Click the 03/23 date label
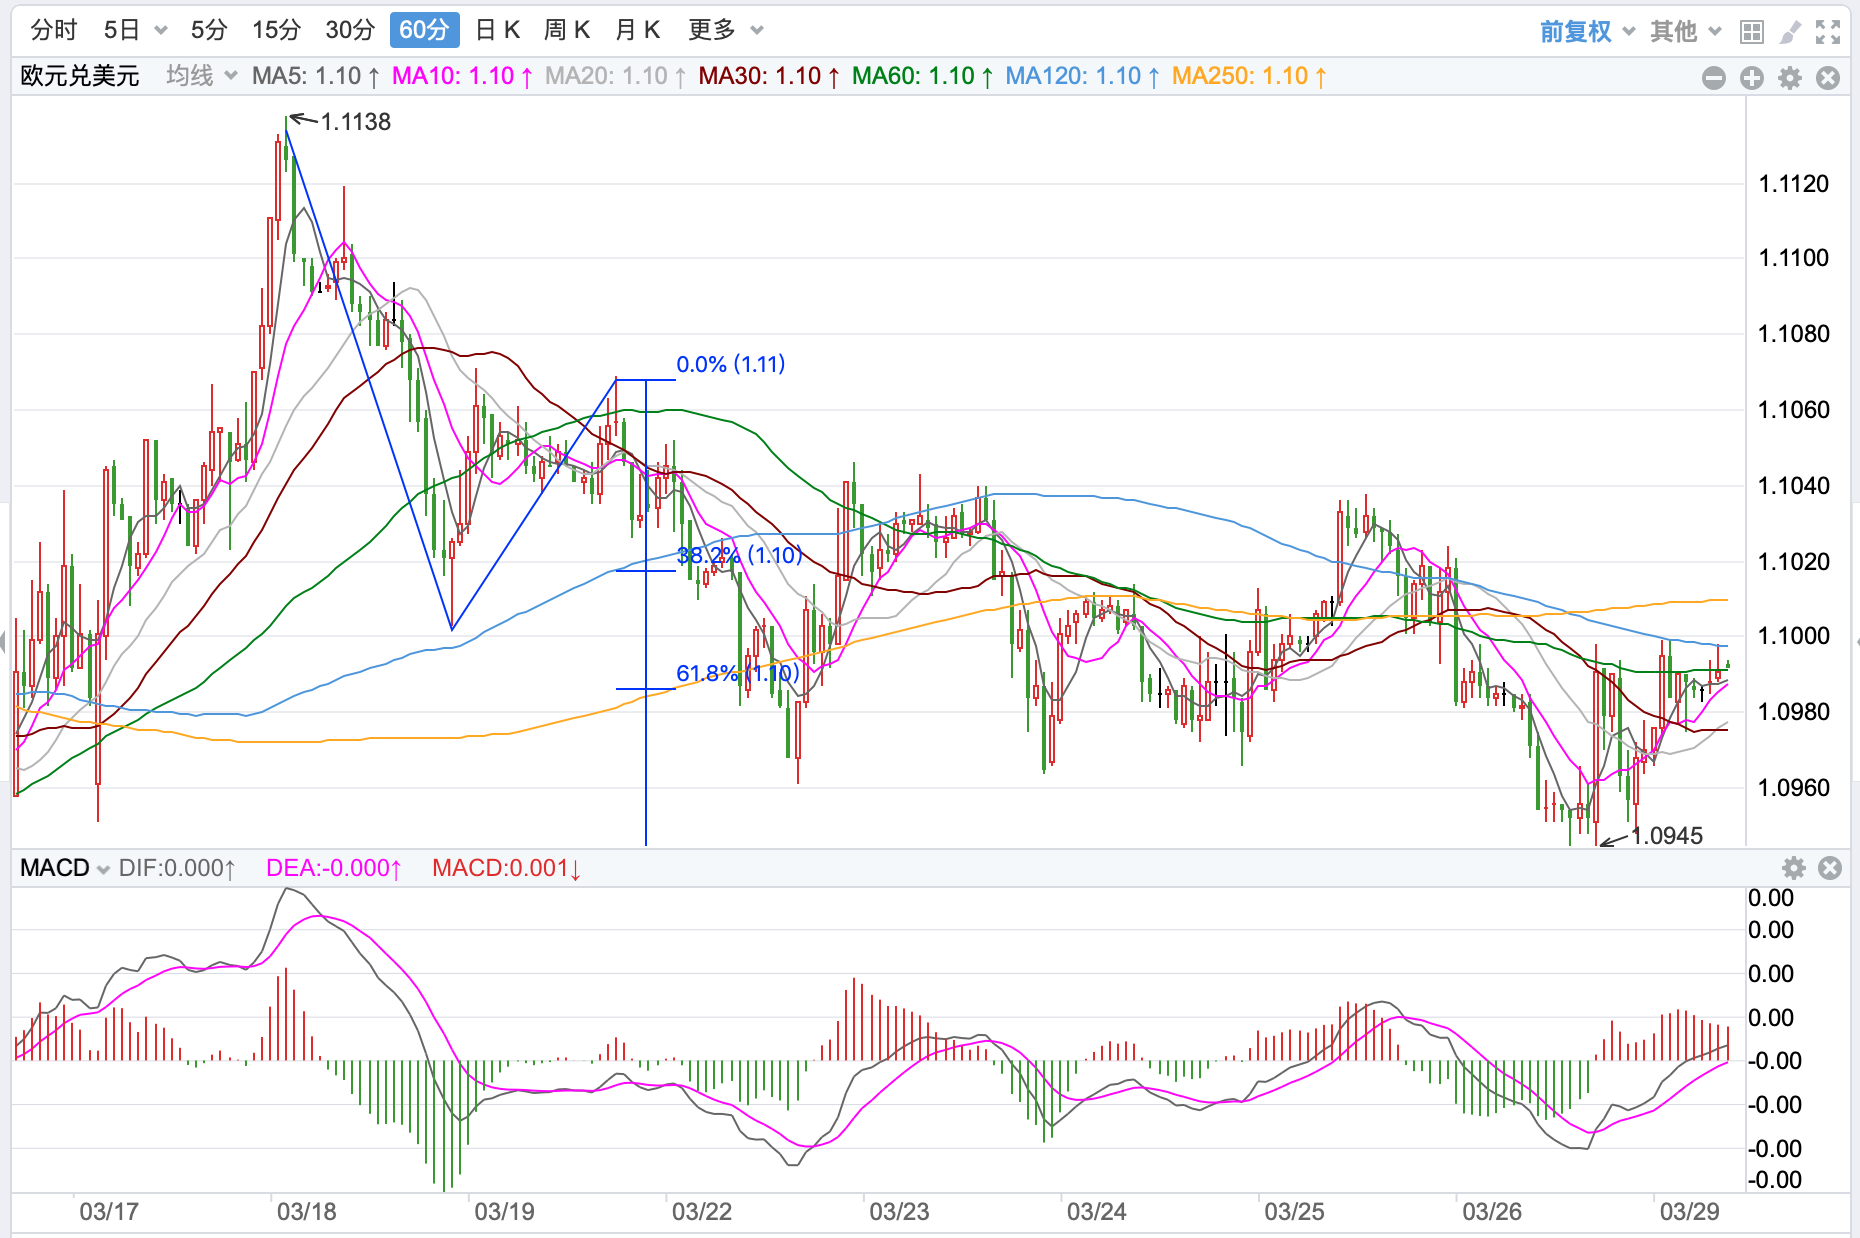1860x1238 pixels. coord(900,1212)
